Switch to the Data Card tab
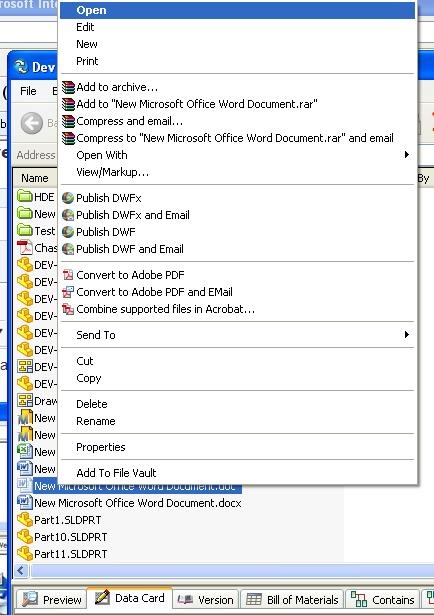 [x=129, y=599]
